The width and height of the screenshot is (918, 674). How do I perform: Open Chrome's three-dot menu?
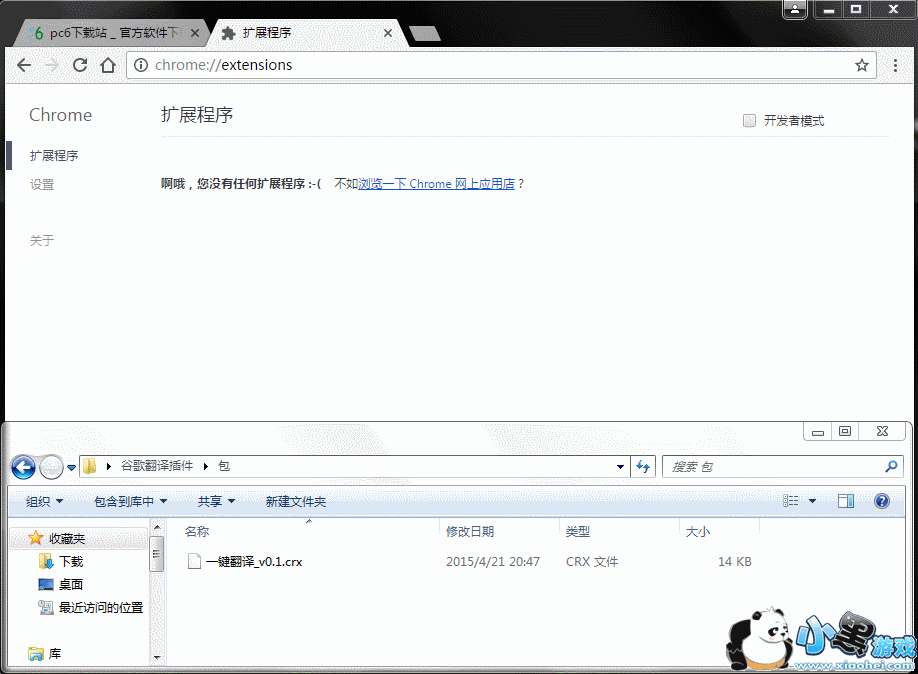click(895, 65)
